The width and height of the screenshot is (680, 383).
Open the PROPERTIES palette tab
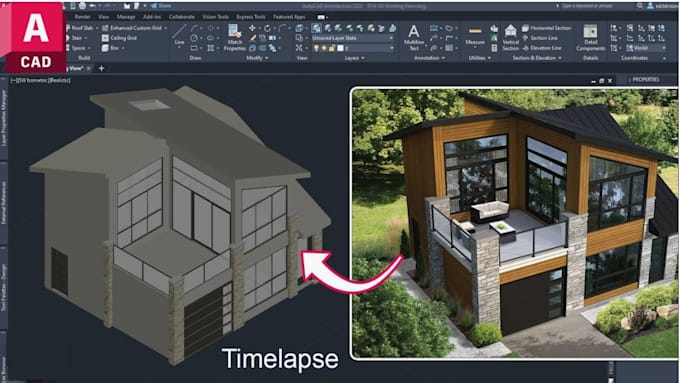click(x=645, y=79)
